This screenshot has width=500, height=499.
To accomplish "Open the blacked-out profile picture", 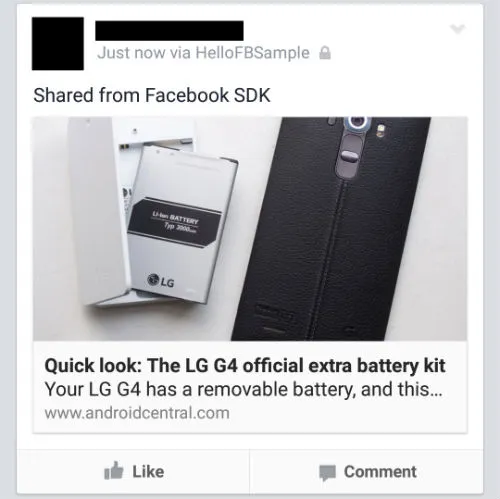I will point(58,44).
